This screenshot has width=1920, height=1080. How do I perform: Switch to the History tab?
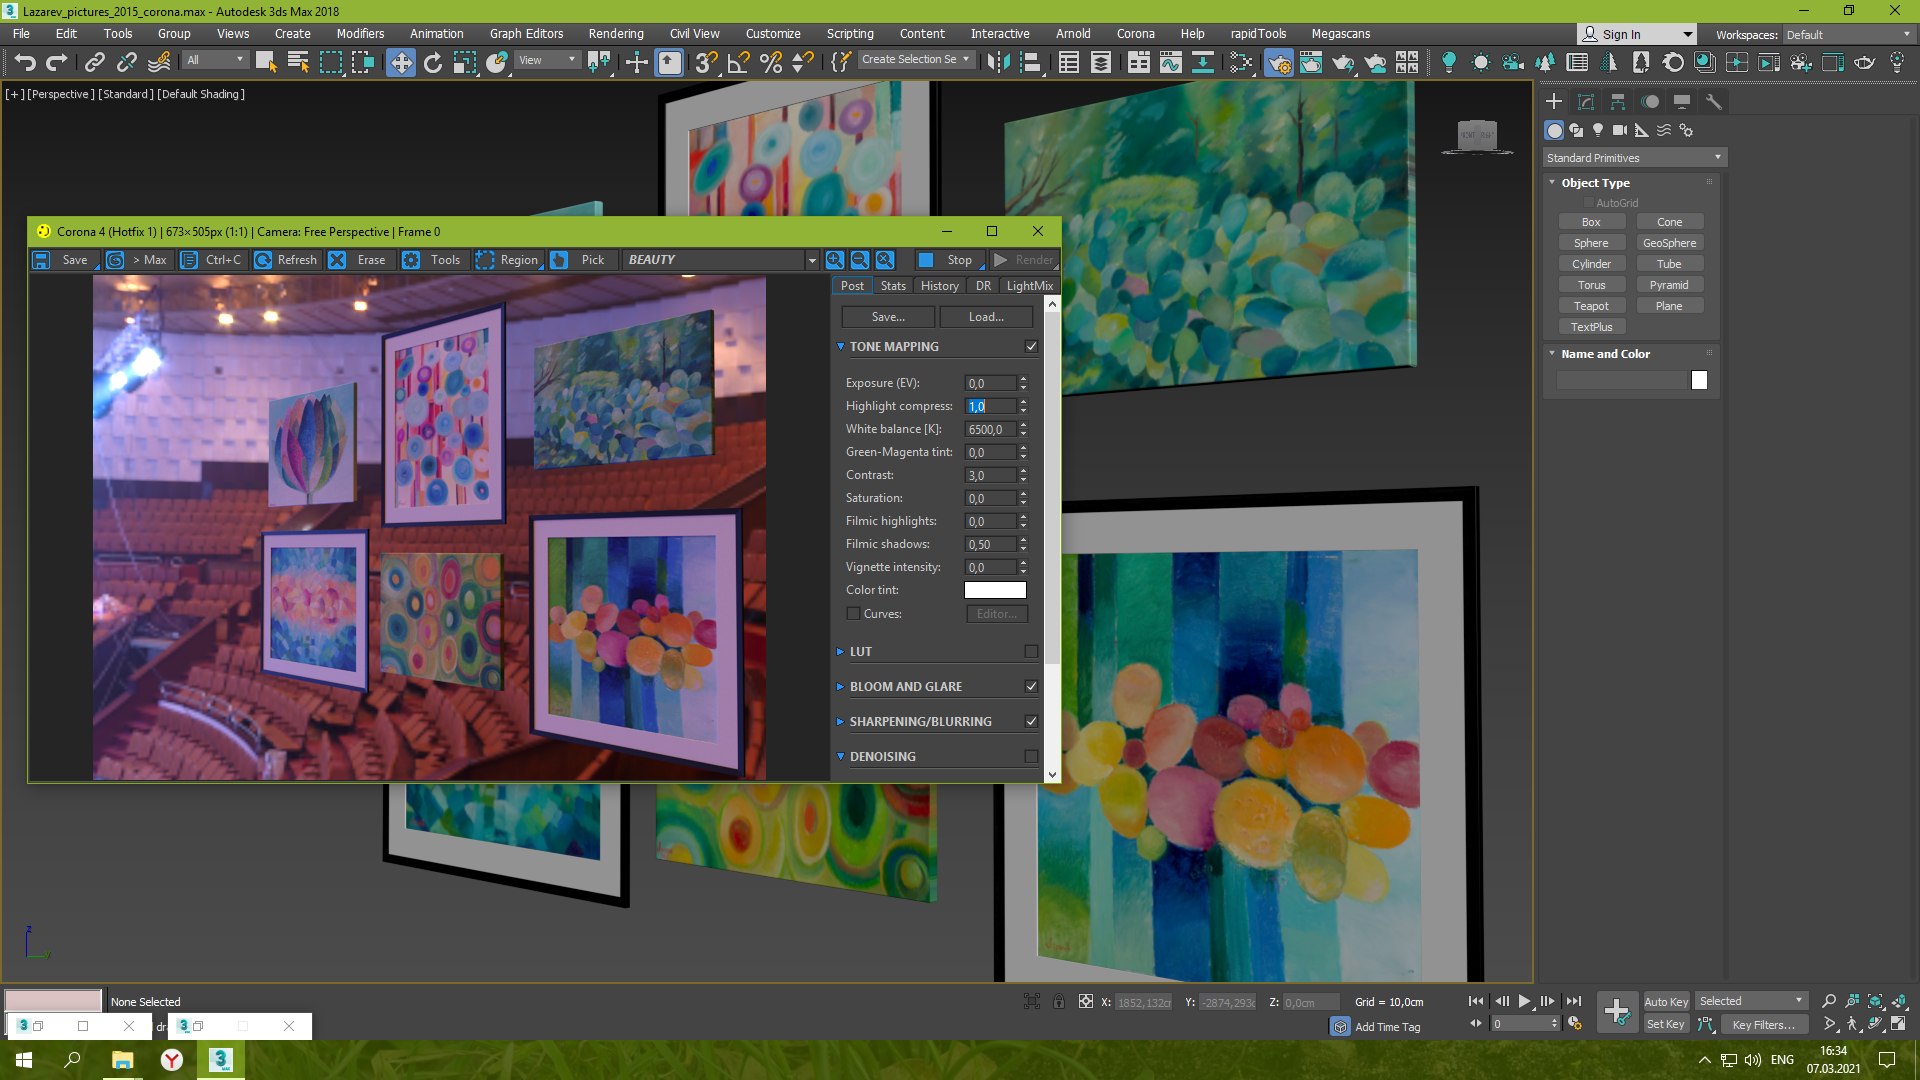940,286
